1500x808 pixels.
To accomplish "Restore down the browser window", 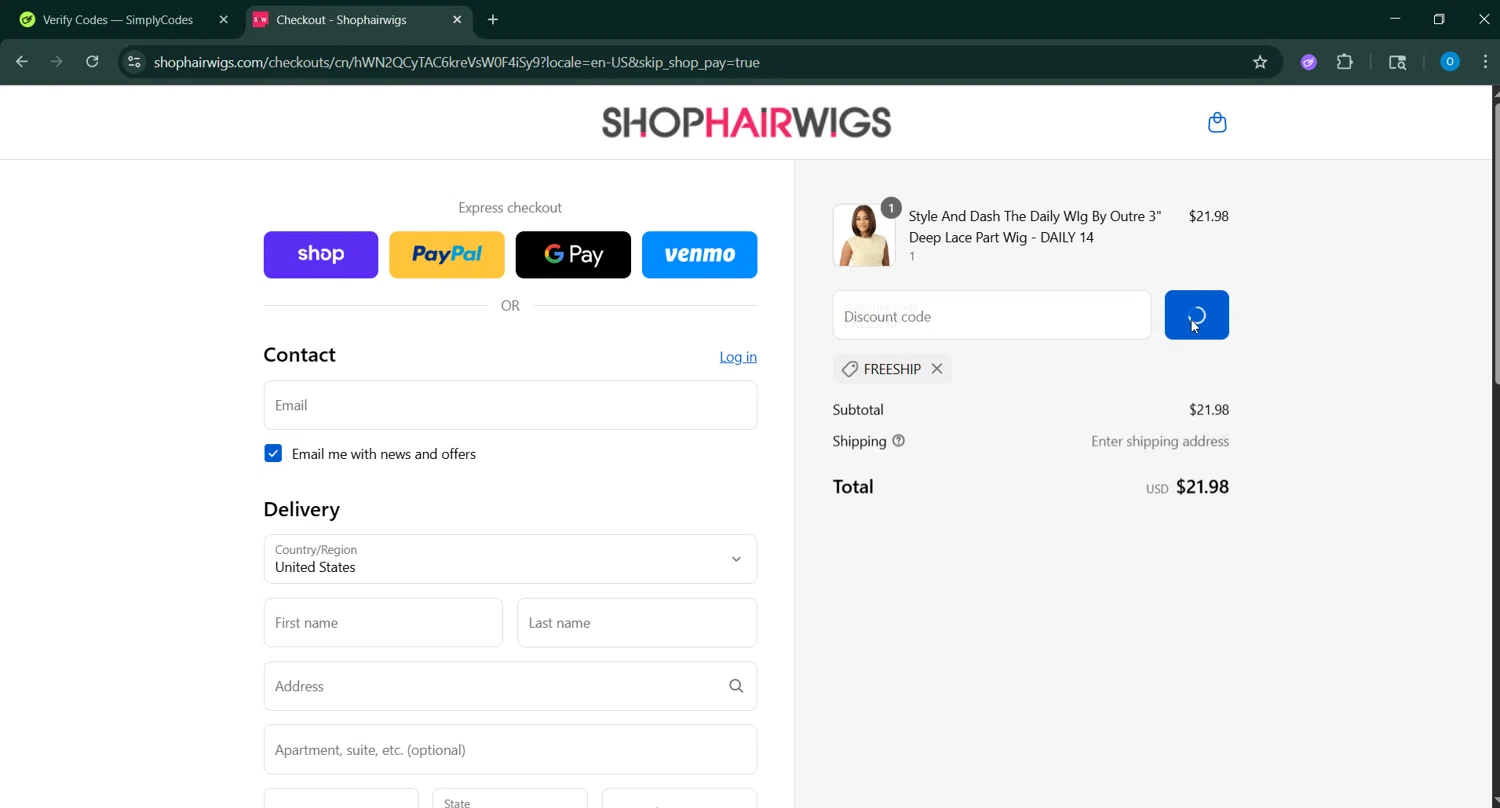I will pyautogui.click(x=1439, y=19).
